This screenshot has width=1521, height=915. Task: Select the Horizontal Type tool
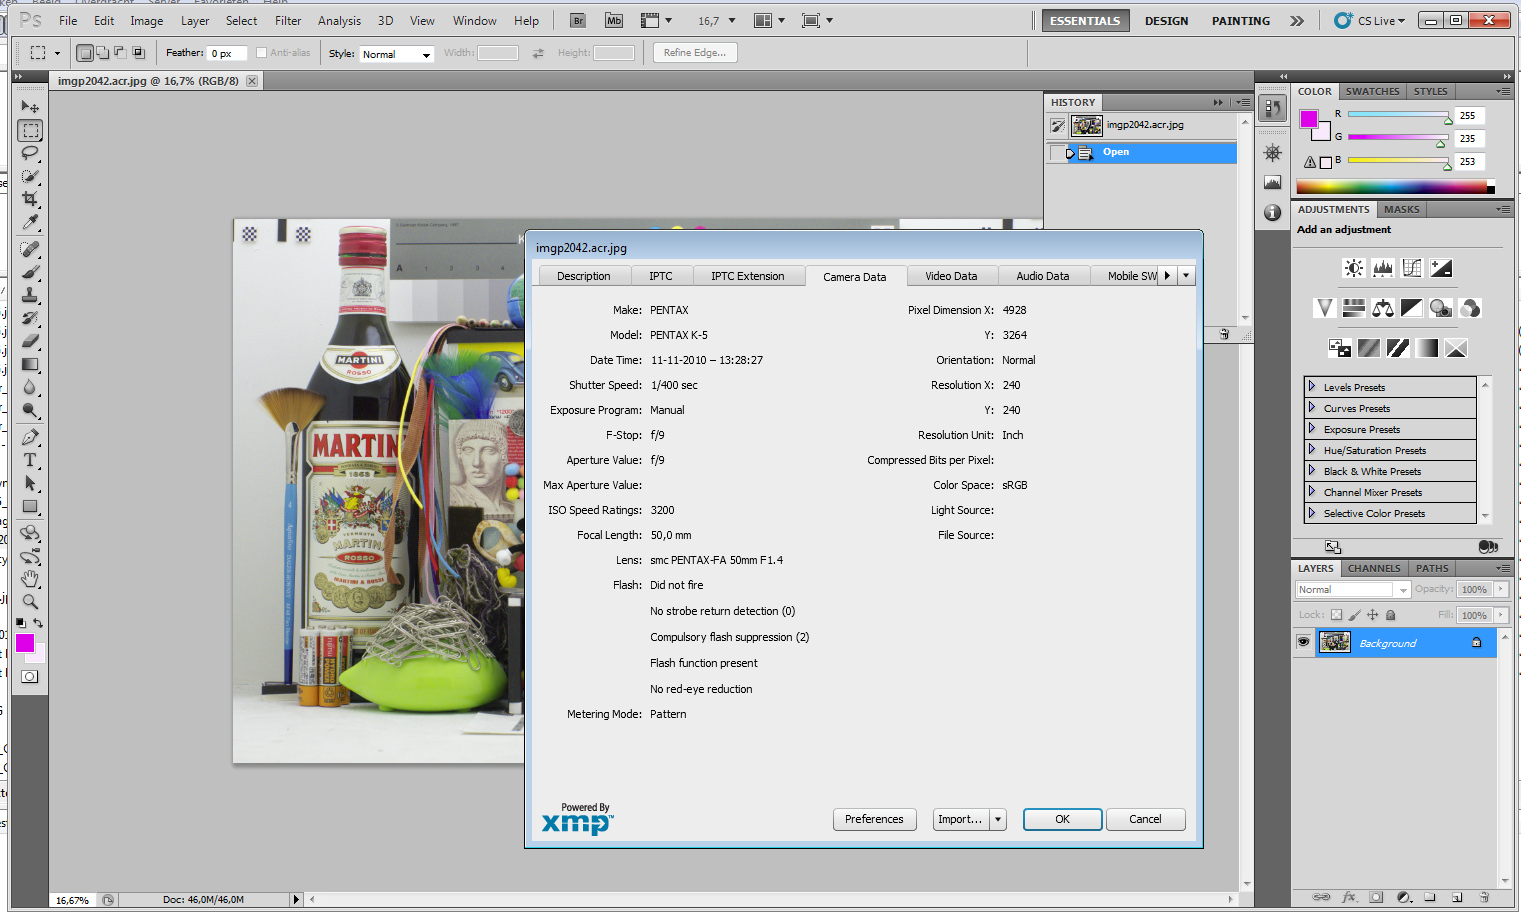pyautogui.click(x=30, y=460)
